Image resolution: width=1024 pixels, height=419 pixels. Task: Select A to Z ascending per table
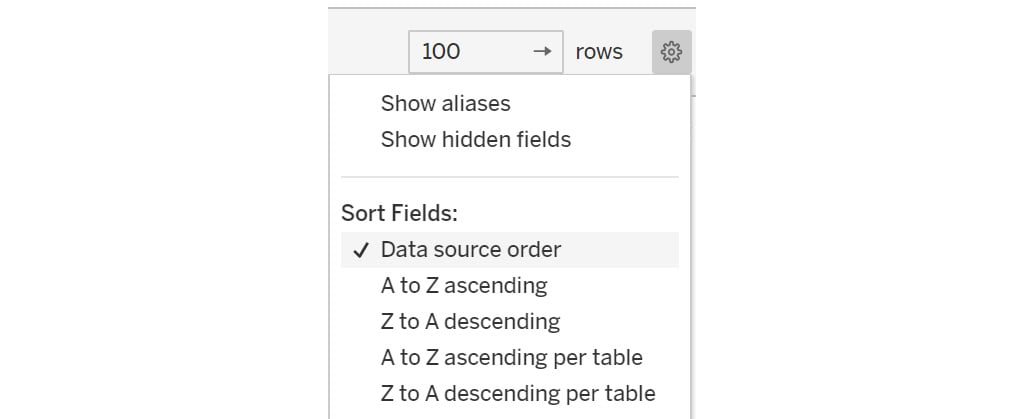[x=509, y=358]
